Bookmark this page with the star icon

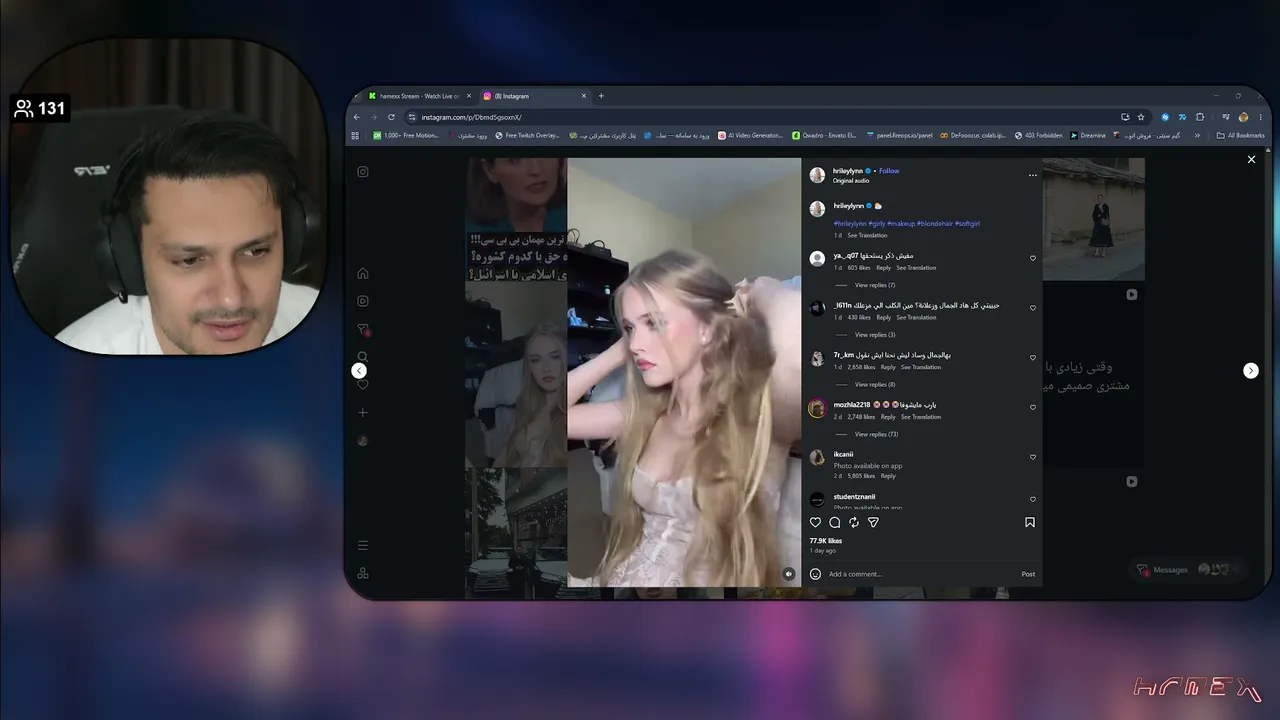click(x=1141, y=117)
